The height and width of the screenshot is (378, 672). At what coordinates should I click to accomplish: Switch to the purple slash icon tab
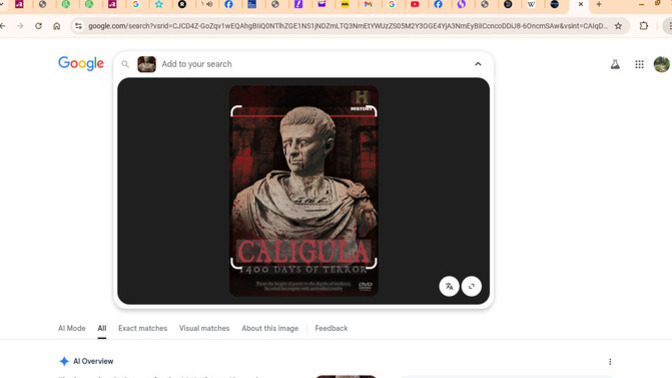click(298, 4)
